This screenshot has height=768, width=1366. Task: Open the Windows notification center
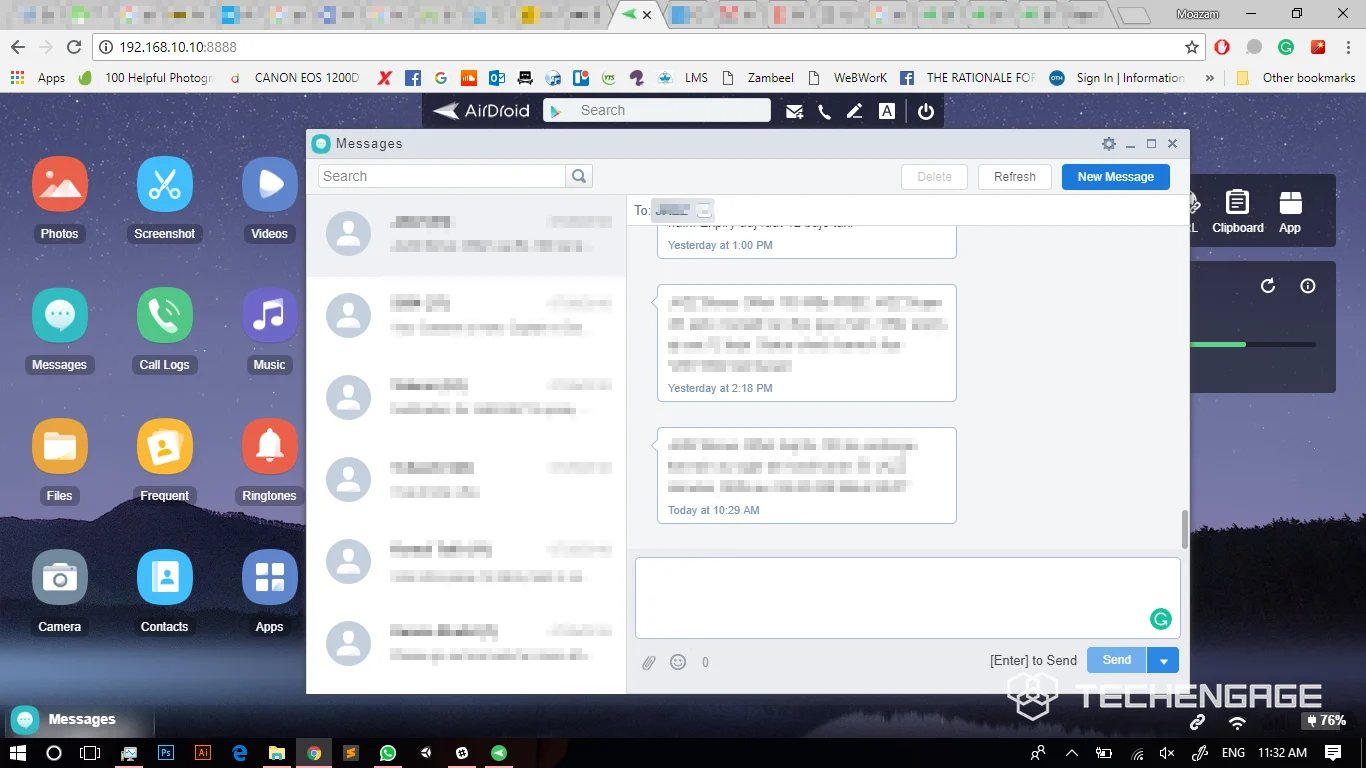[x=1333, y=753]
